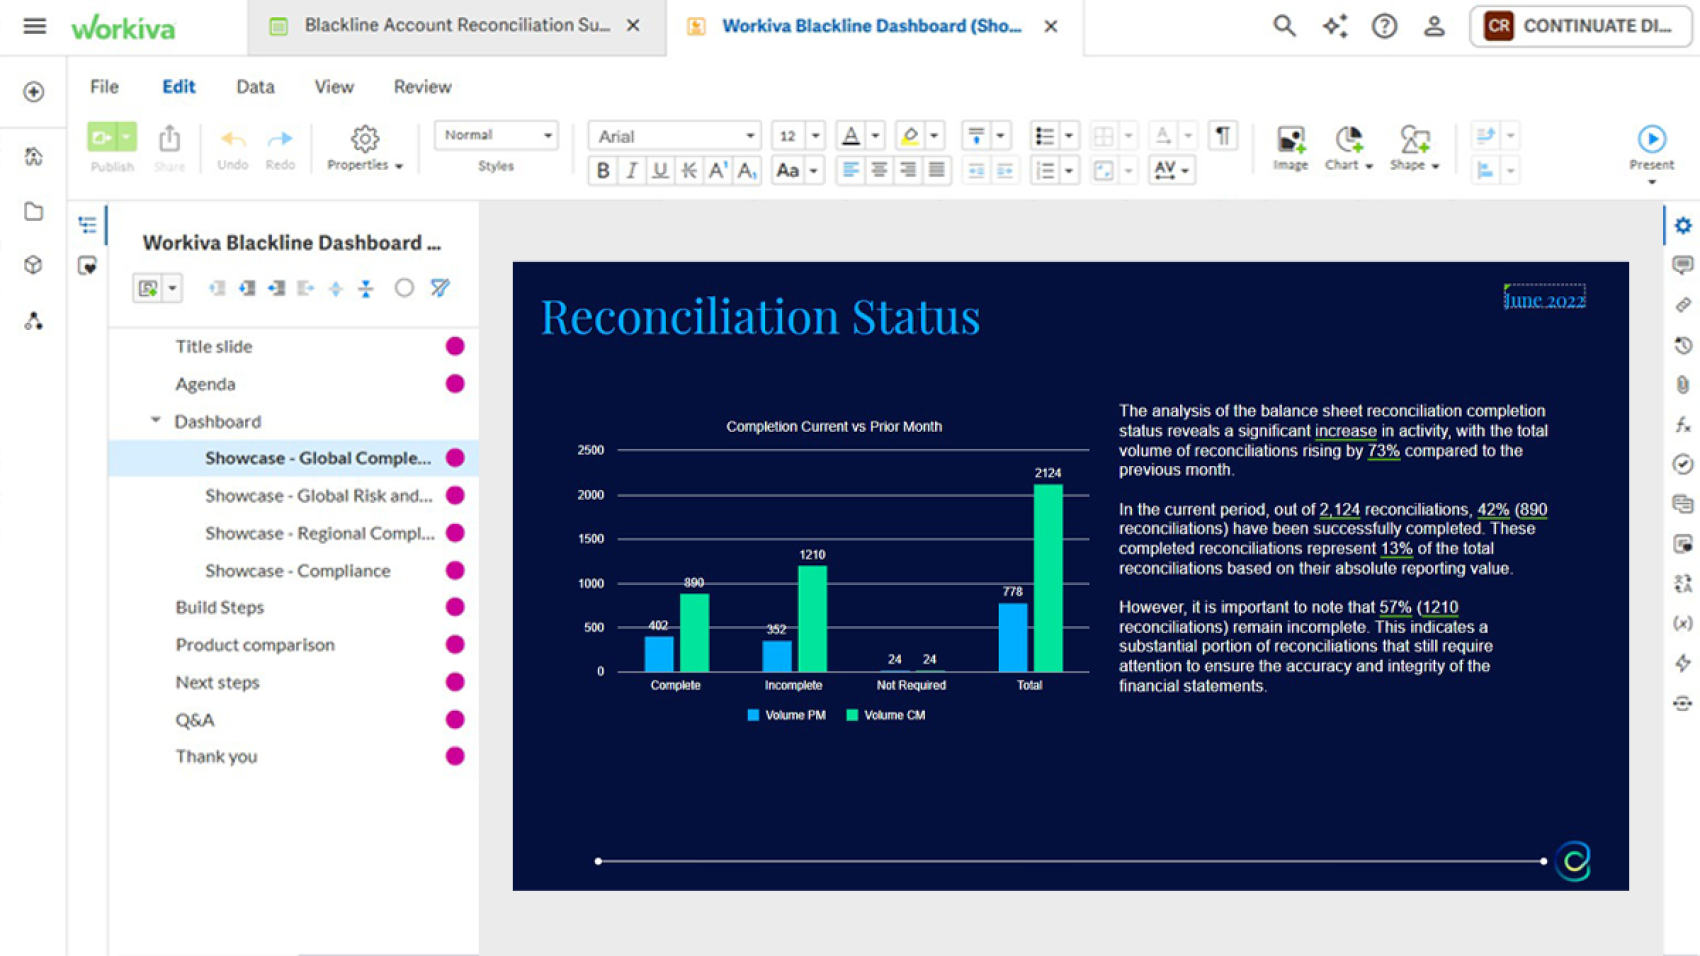Select the Build Steps slide
Screen dimensions: 1700x956
pyautogui.click(x=220, y=607)
